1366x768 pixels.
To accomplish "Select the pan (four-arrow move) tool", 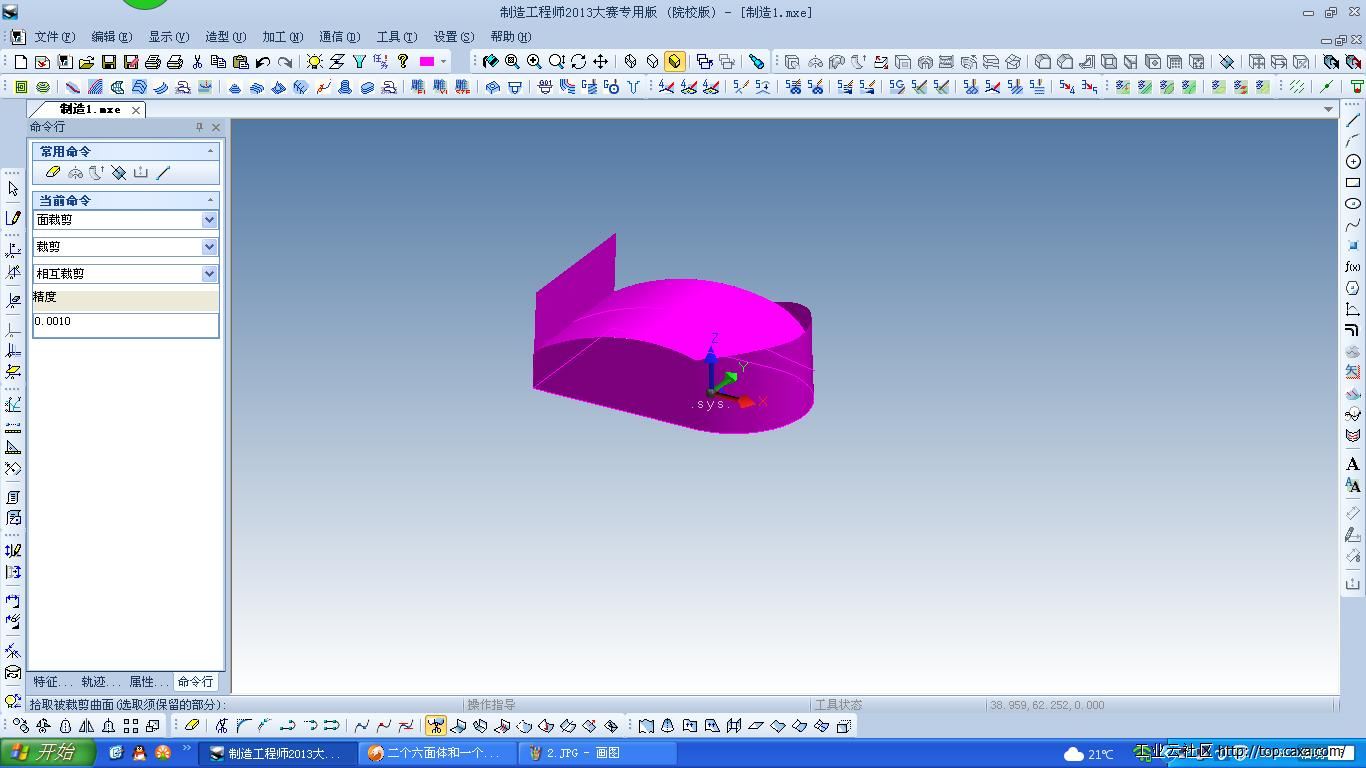I will (x=600, y=62).
